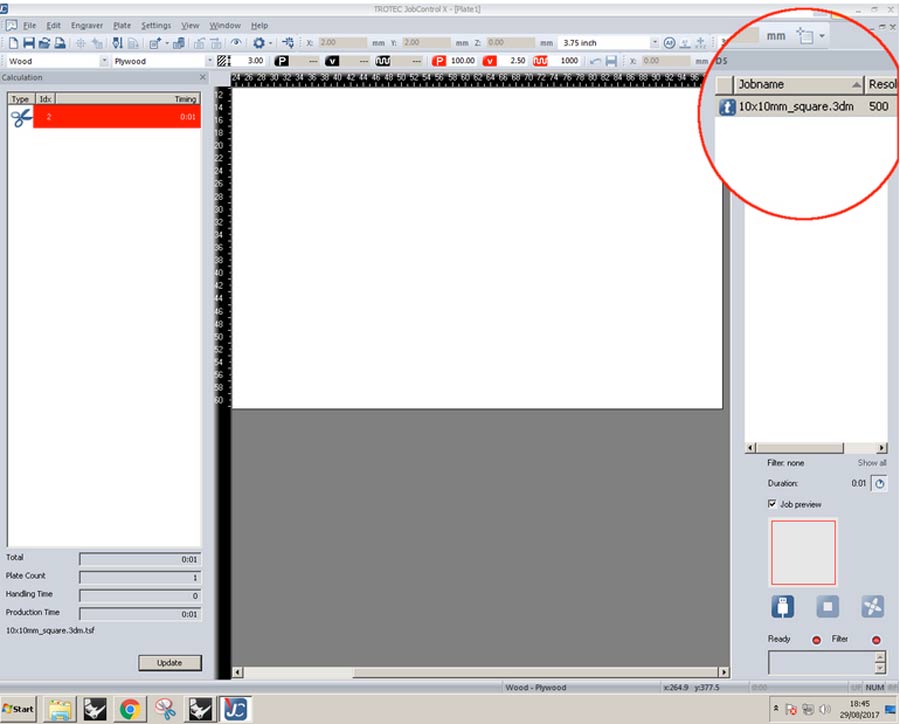Image resolution: width=900 pixels, height=724 pixels.
Task: Open the gear options icon in toolbar
Action: 258,43
